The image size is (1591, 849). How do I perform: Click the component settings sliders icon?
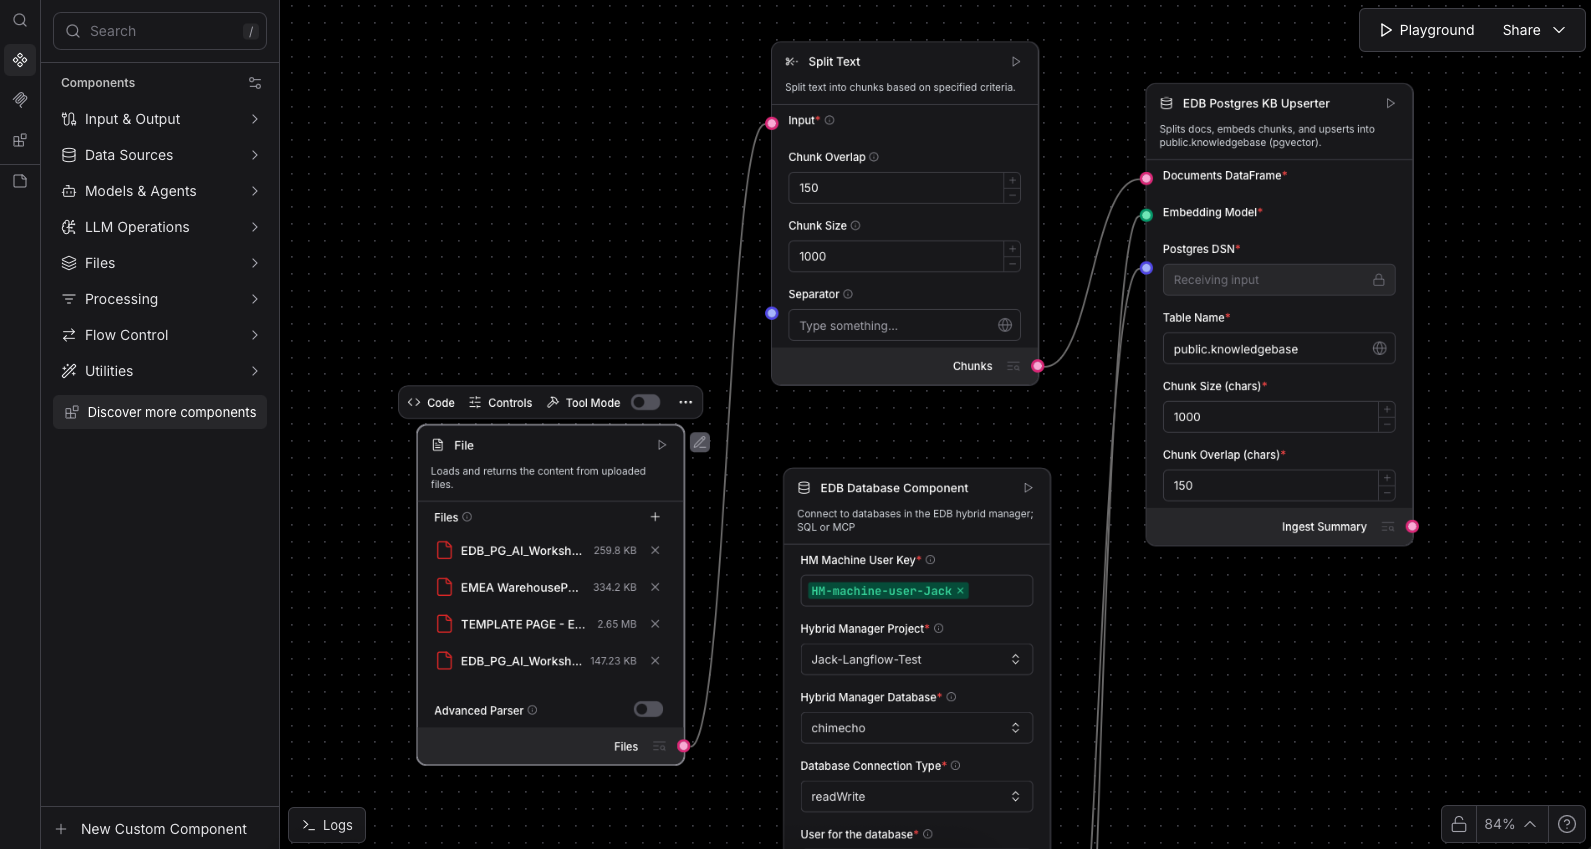255,83
